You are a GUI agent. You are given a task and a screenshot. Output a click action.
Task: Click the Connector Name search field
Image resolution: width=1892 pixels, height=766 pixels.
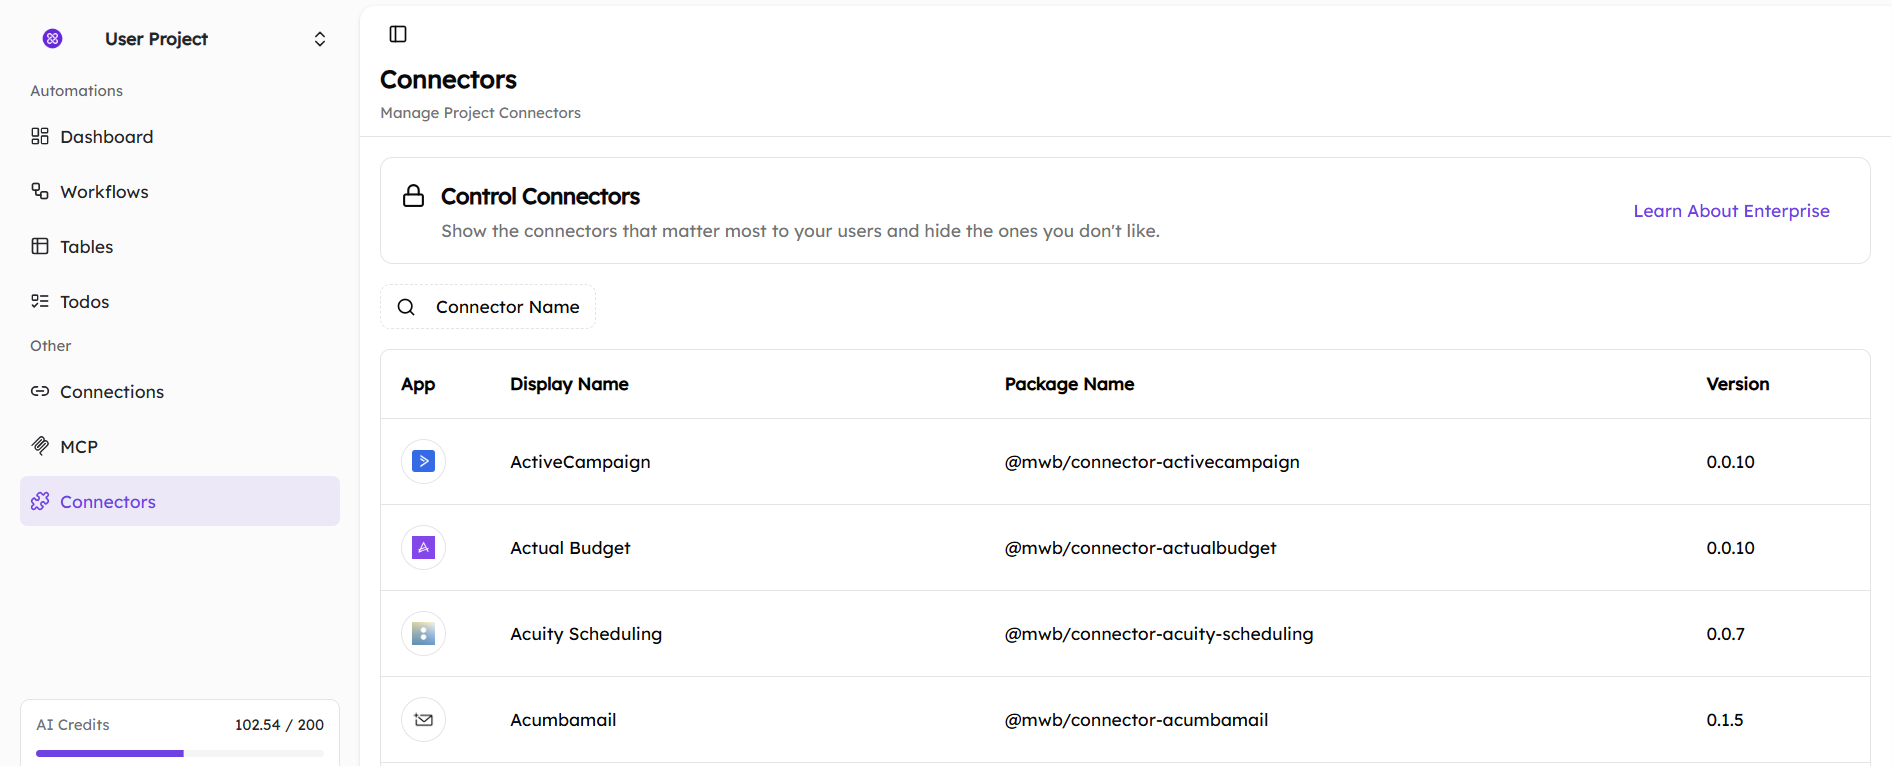[x=507, y=307]
